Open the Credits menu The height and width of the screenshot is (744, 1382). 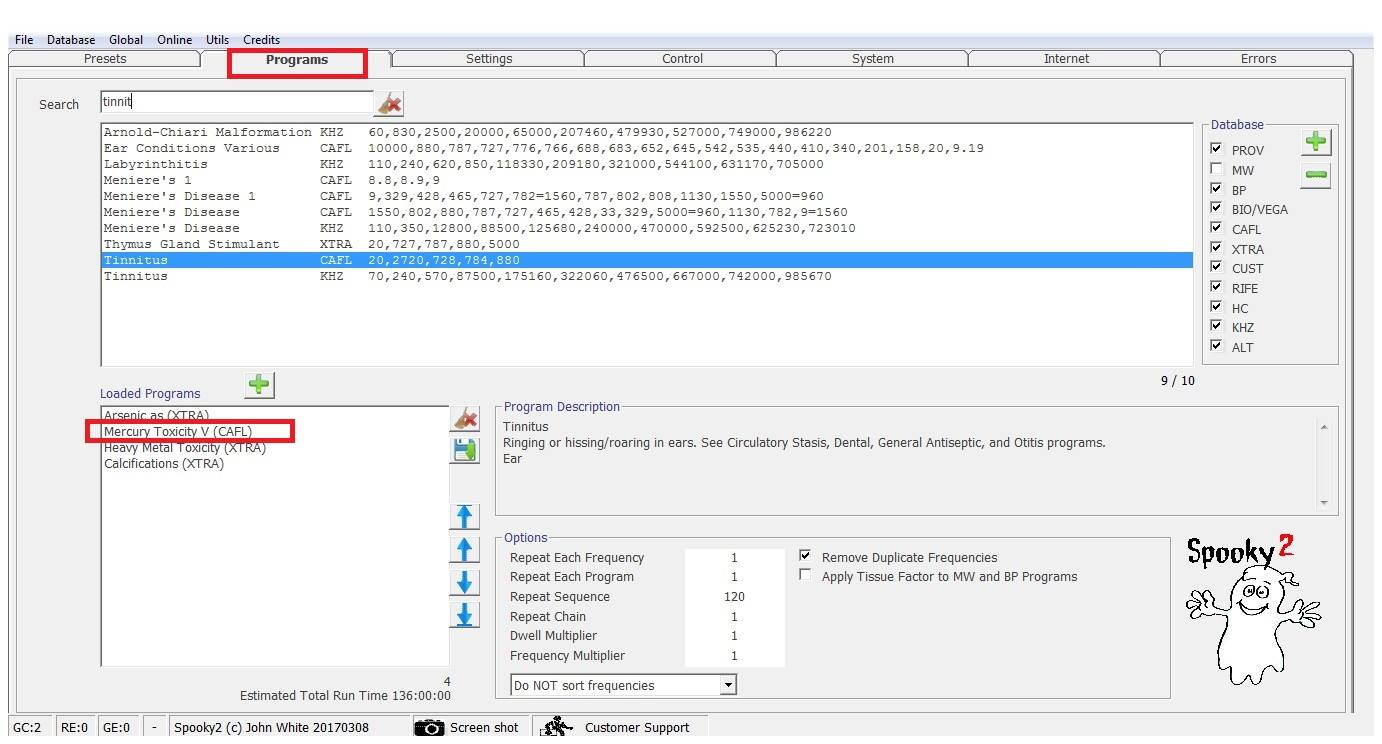point(261,40)
